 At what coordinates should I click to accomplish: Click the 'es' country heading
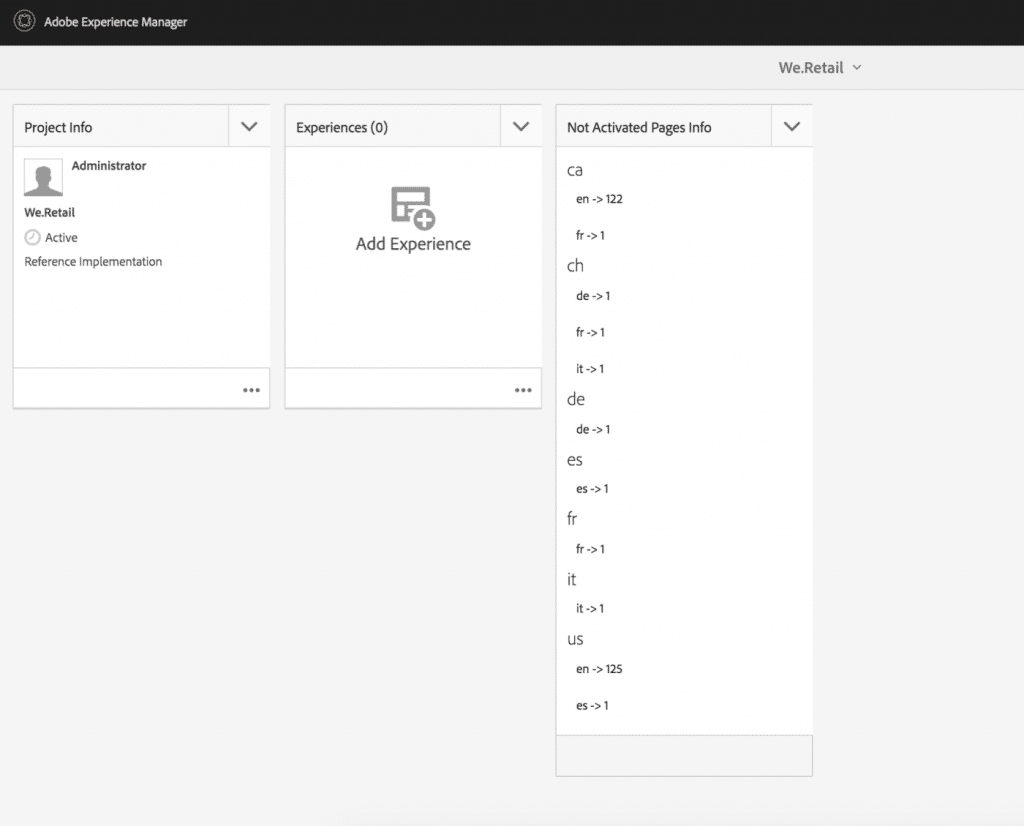575,460
